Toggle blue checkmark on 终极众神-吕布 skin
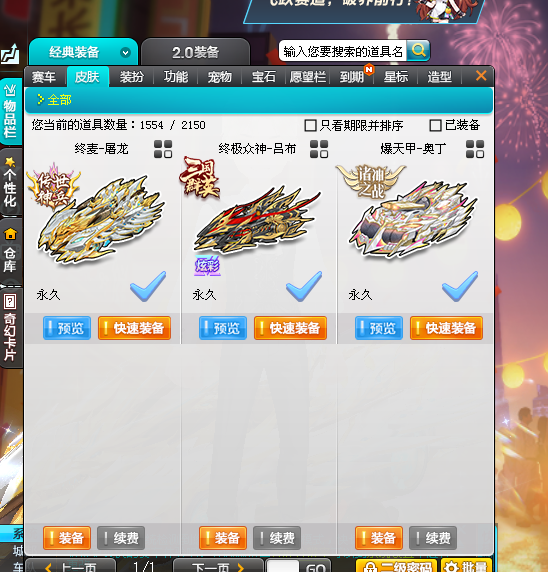Viewport: 548px width, 572px height. pyautogui.click(x=304, y=286)
